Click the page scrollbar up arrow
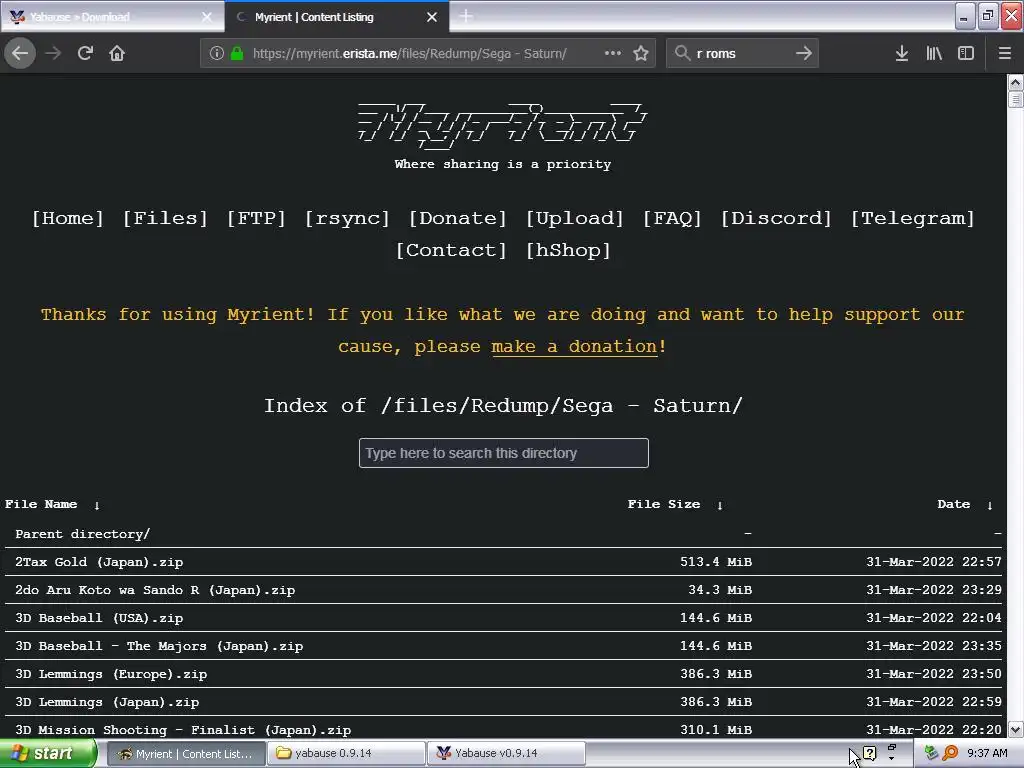 pyautogui.click(x=1015, y=83)
